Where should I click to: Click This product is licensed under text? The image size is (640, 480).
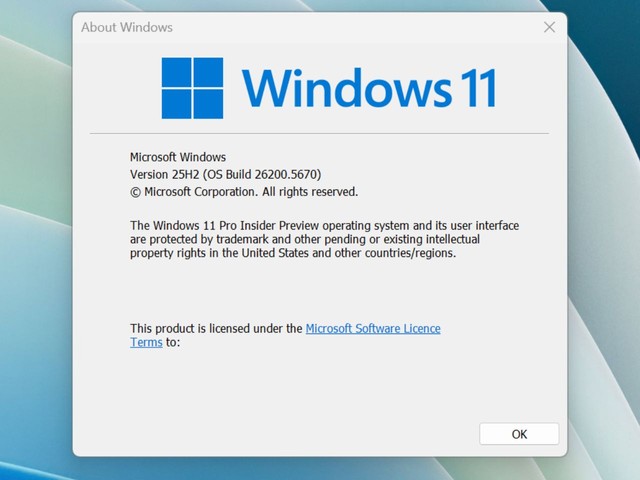tap(216, 328)
